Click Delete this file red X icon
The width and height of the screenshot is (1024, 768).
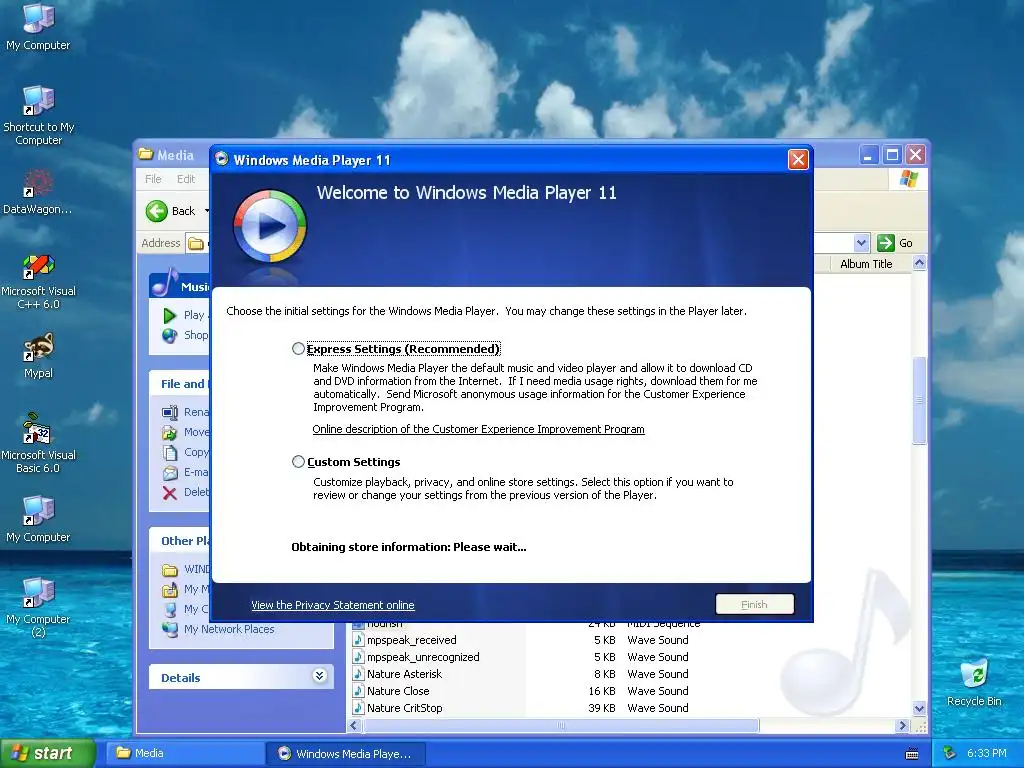(170, 492)
